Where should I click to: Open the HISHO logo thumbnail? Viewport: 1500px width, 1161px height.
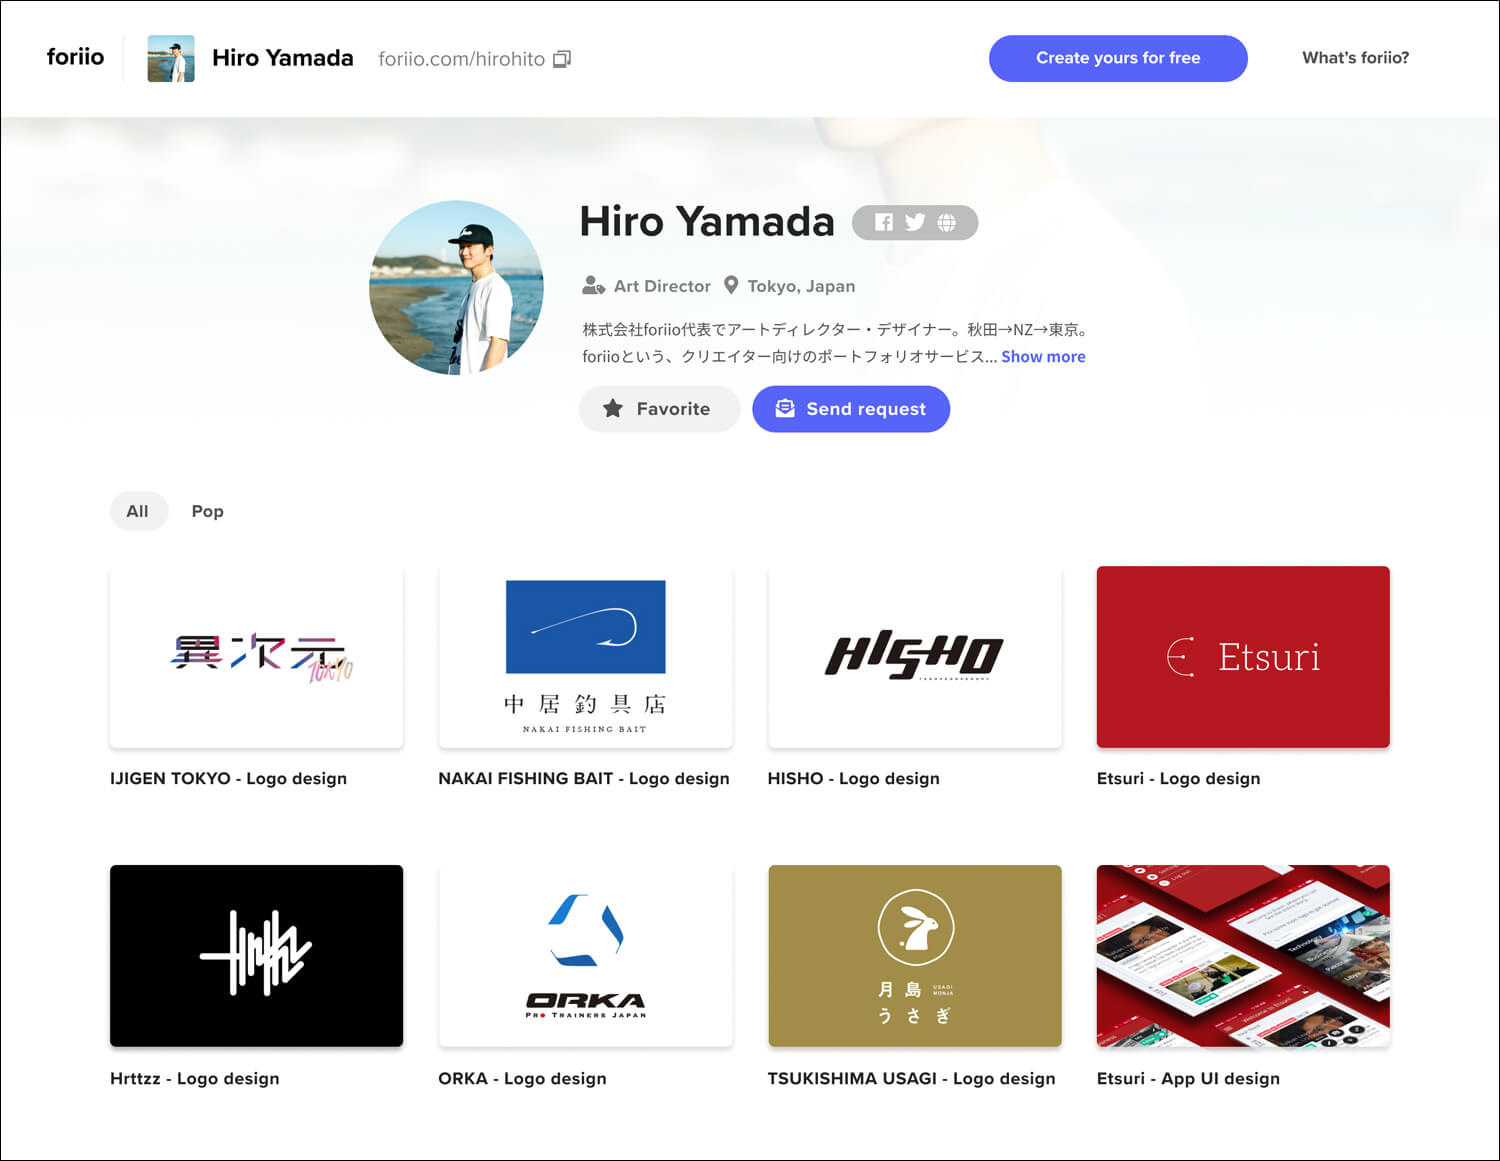(x=914, y=657)
